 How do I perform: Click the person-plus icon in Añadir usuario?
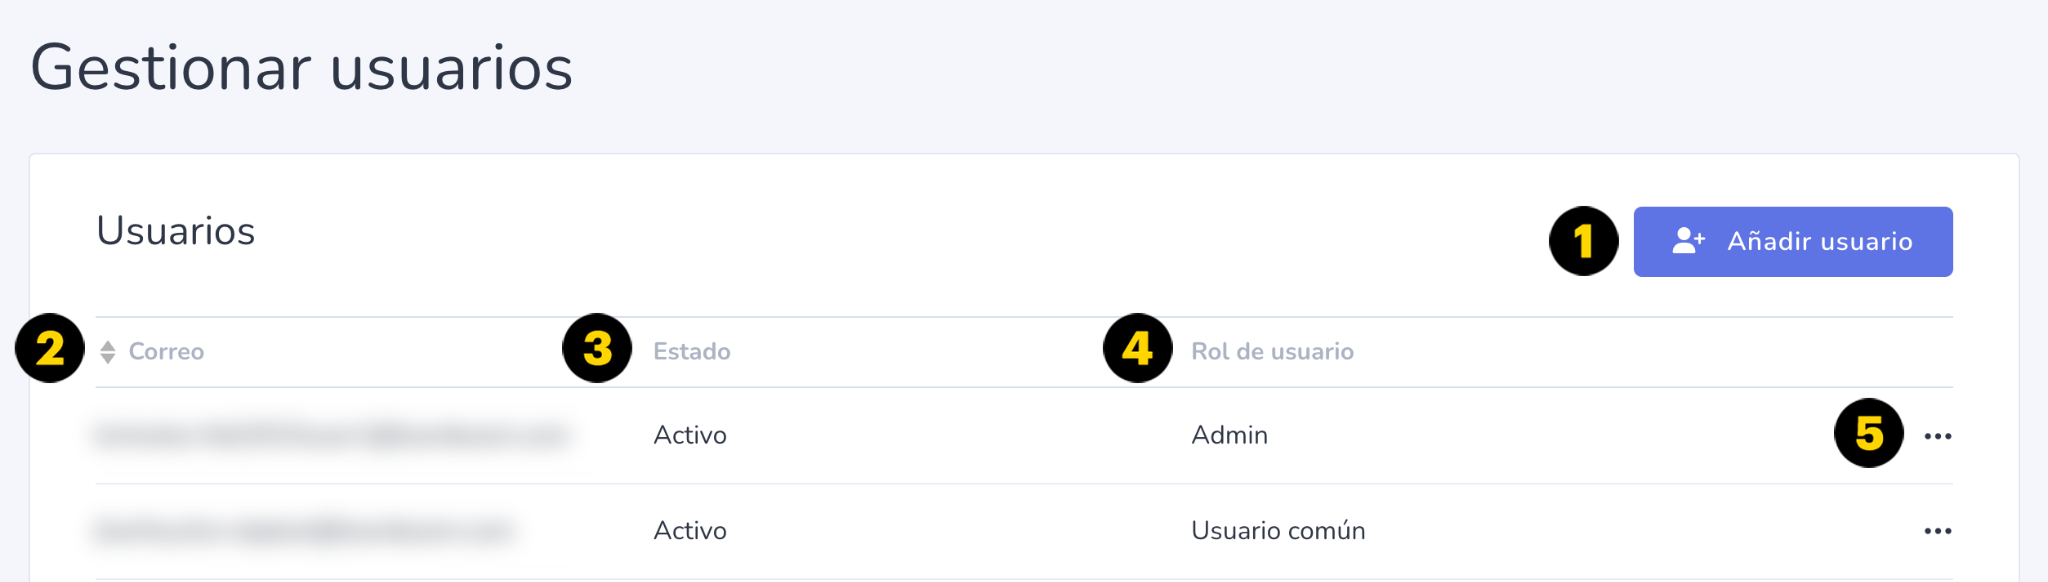tap(1689, 241)
